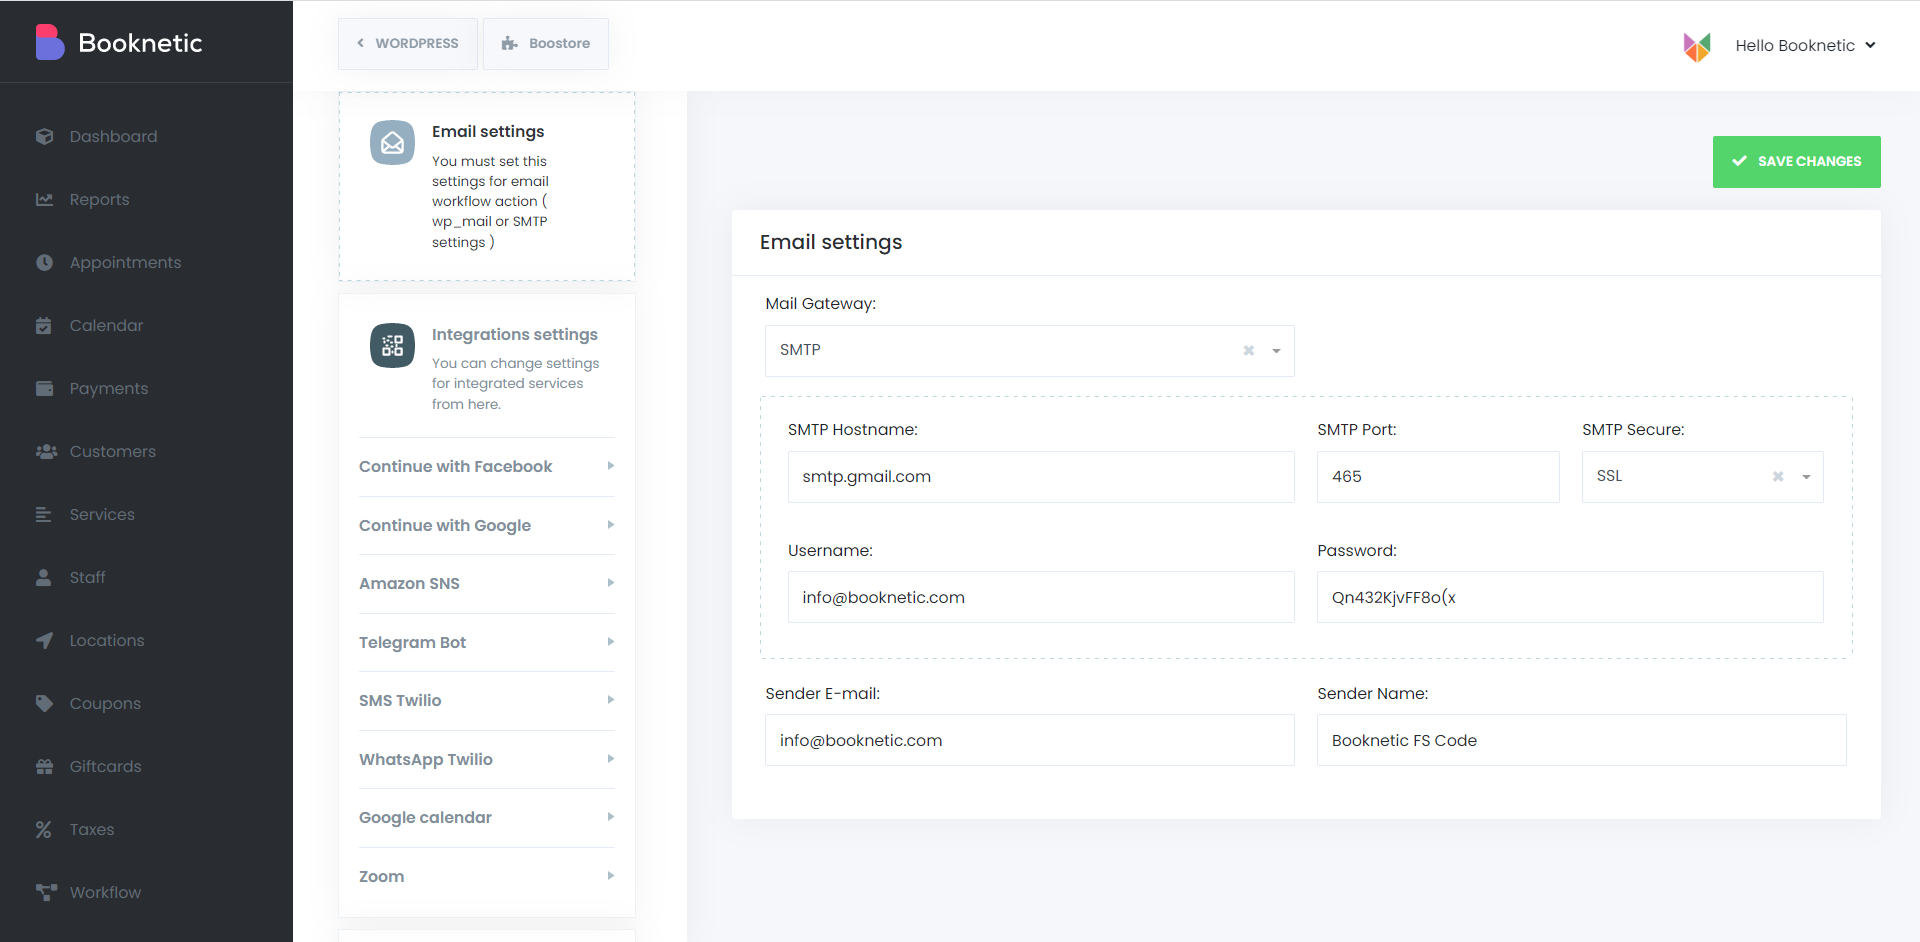Clear the Mail Gateway selection x
The image size is (1920, 942).
[1248, 351]
